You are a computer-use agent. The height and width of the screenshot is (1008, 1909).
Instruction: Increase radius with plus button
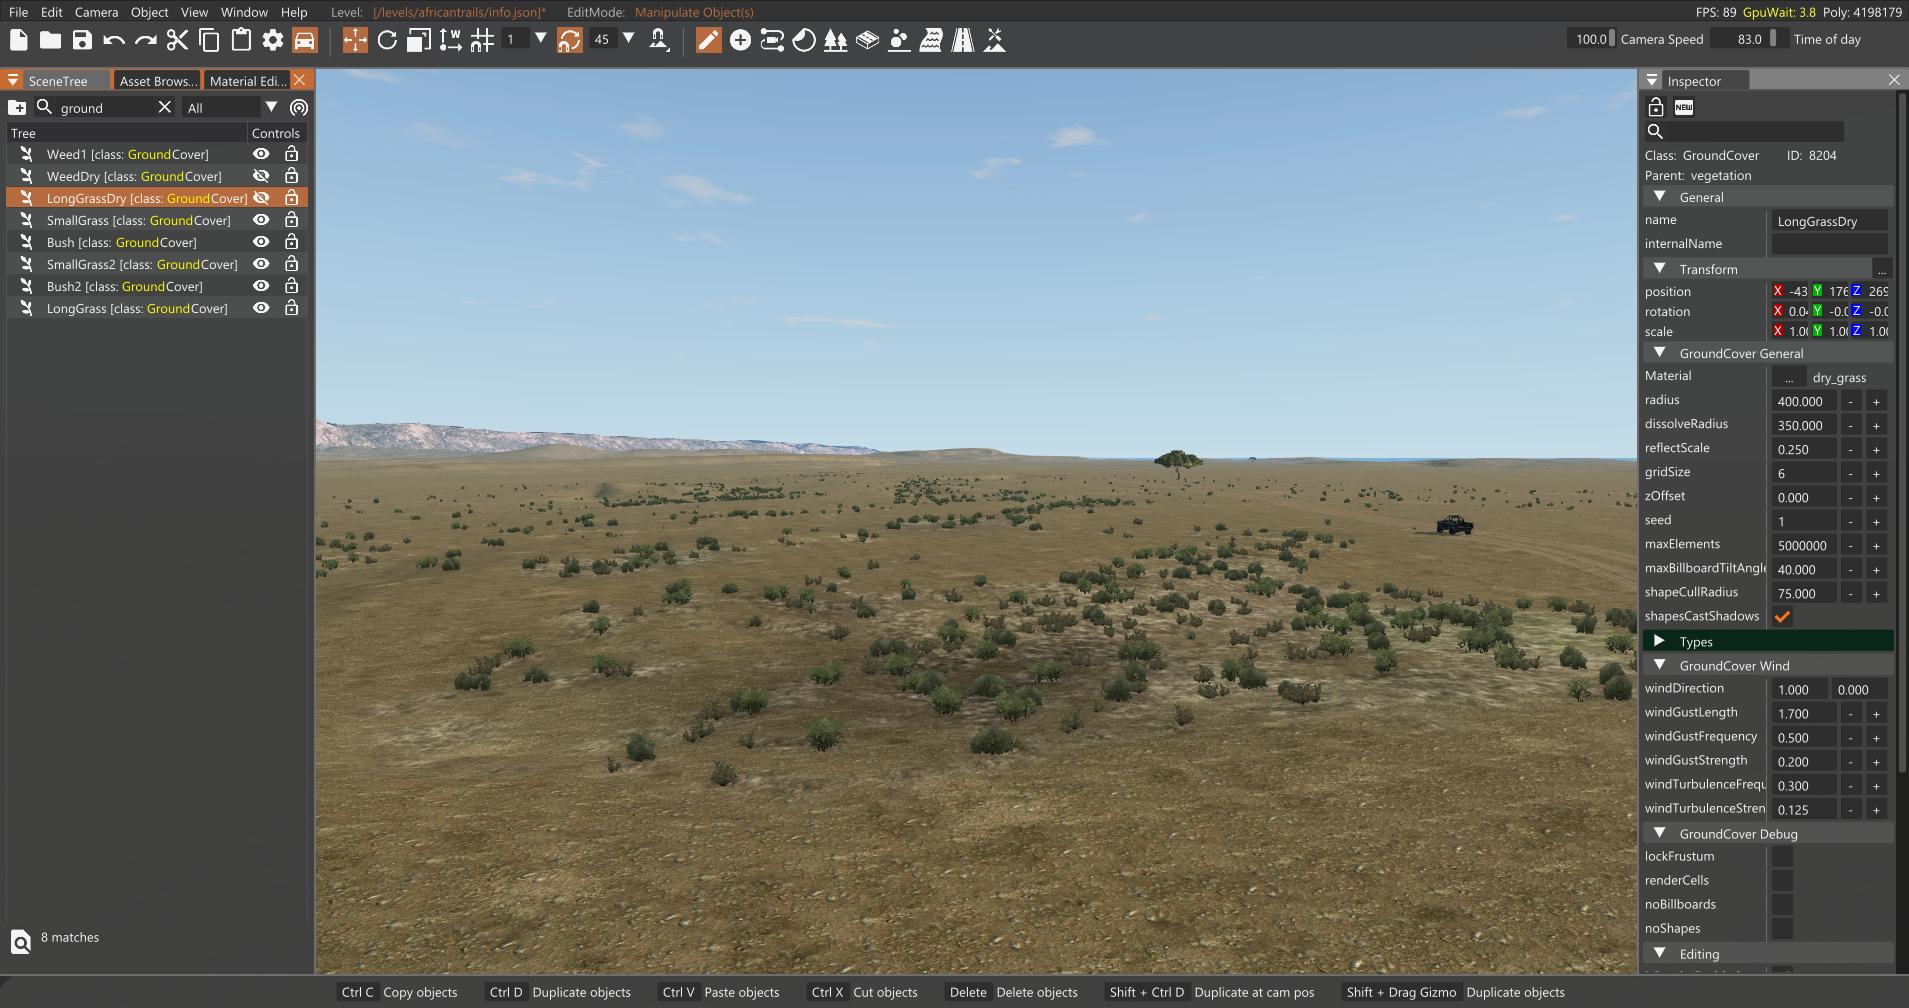point(1876,402)
